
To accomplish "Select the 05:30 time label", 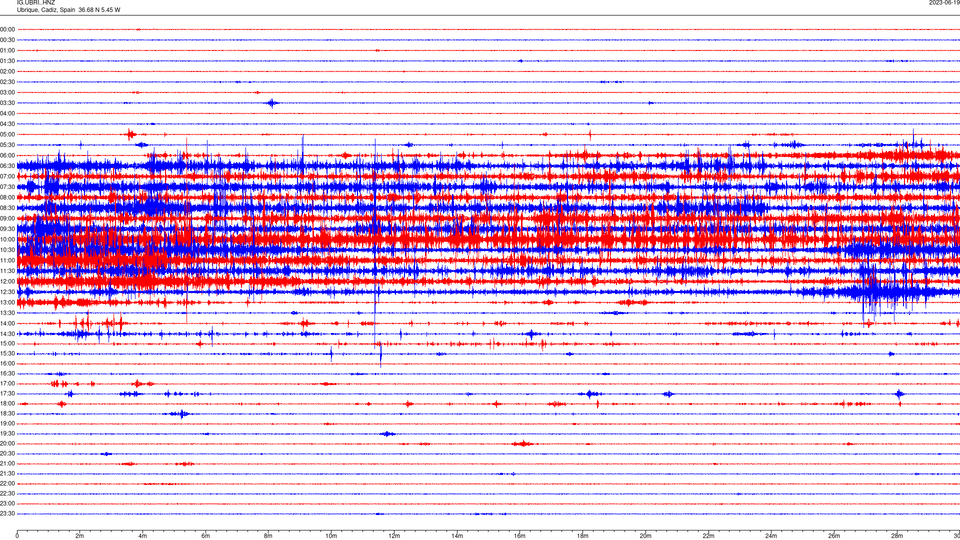I will click(7, 145).
